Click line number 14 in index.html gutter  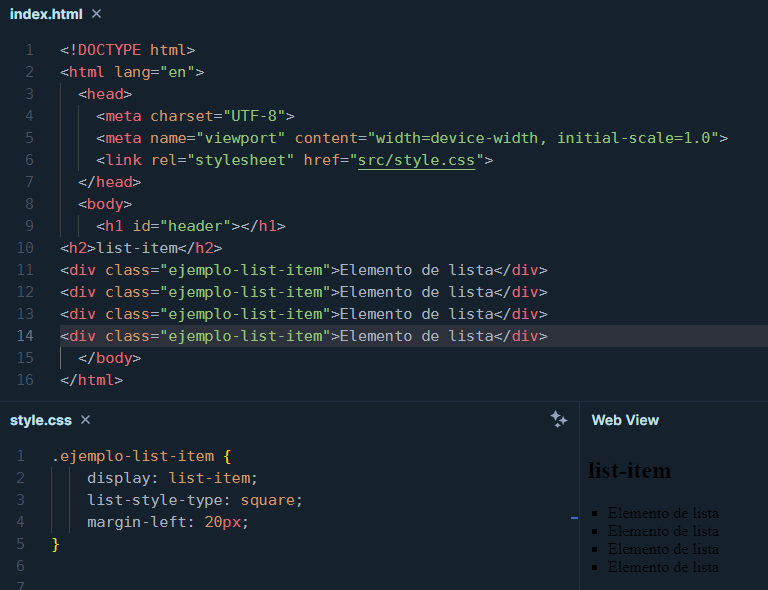(x=25, y=336)
